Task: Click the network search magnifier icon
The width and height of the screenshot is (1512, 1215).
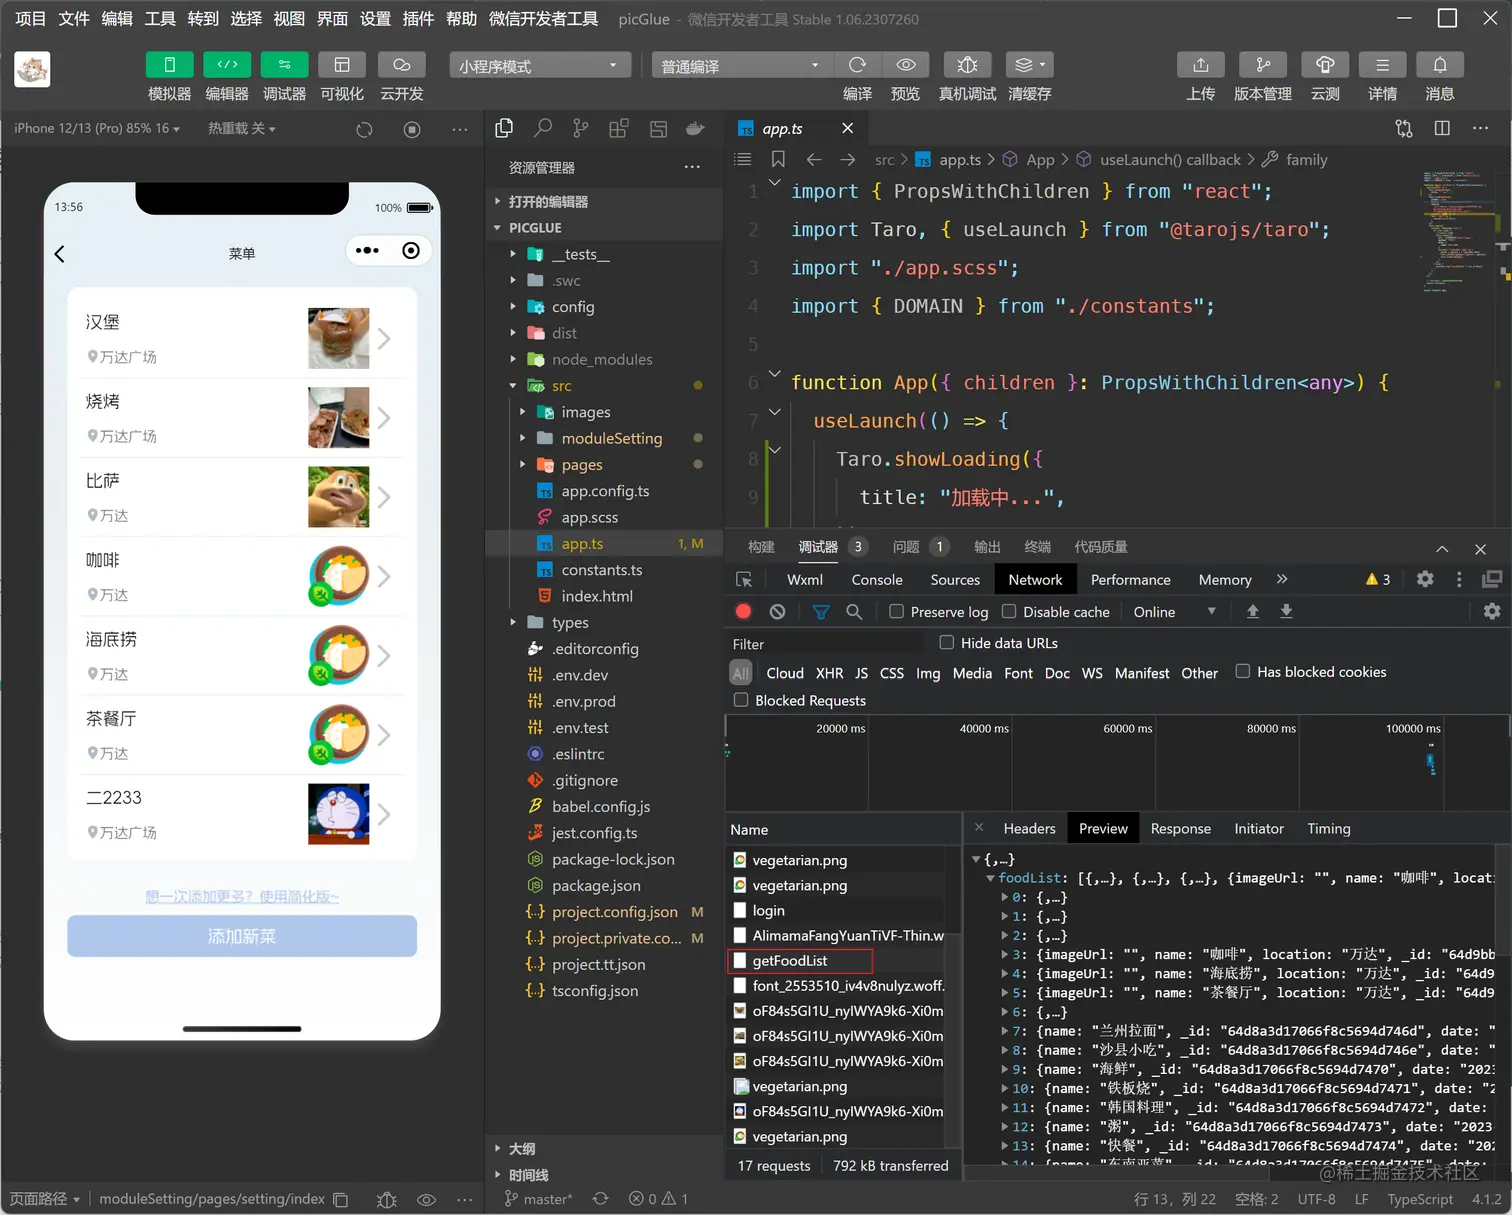Action: pos(854,612)
